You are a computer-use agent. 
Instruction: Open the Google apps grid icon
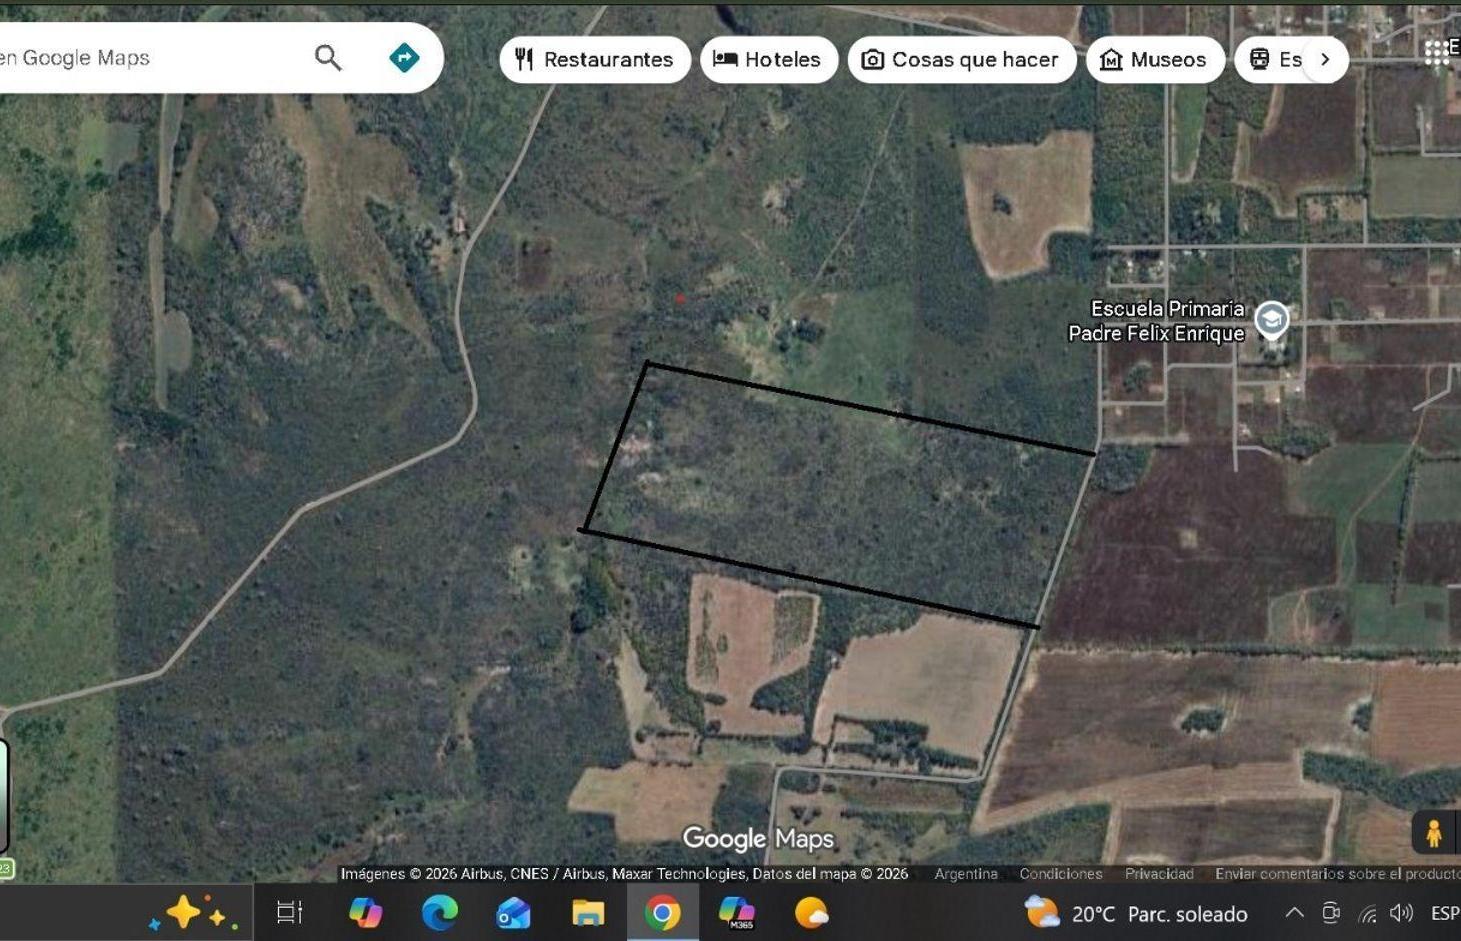1437,52
